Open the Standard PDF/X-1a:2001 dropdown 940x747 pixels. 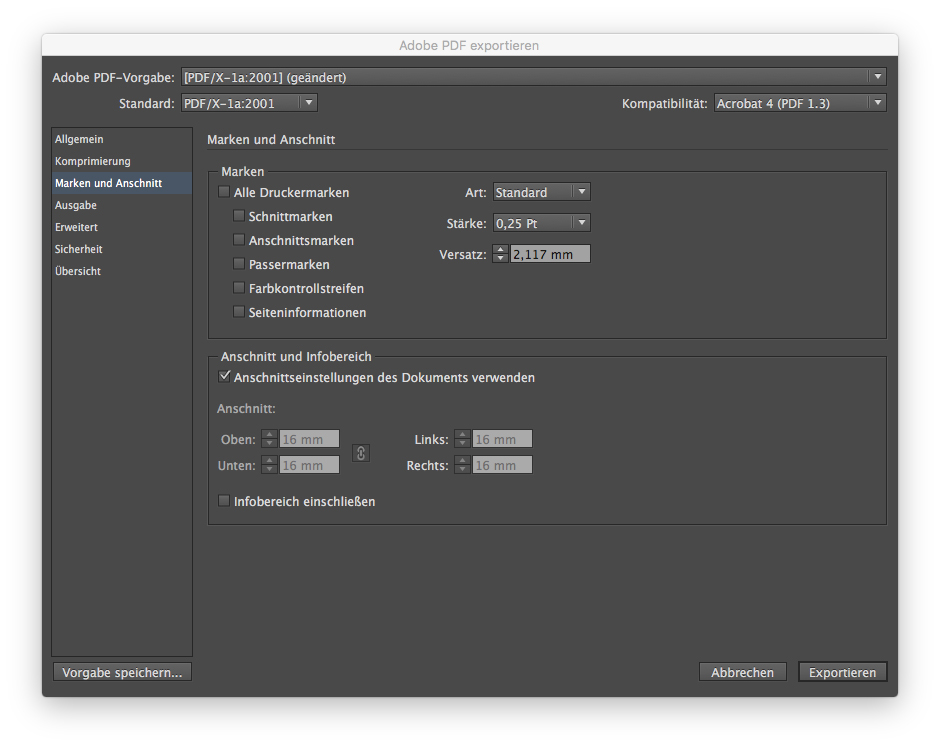point(249,103)
